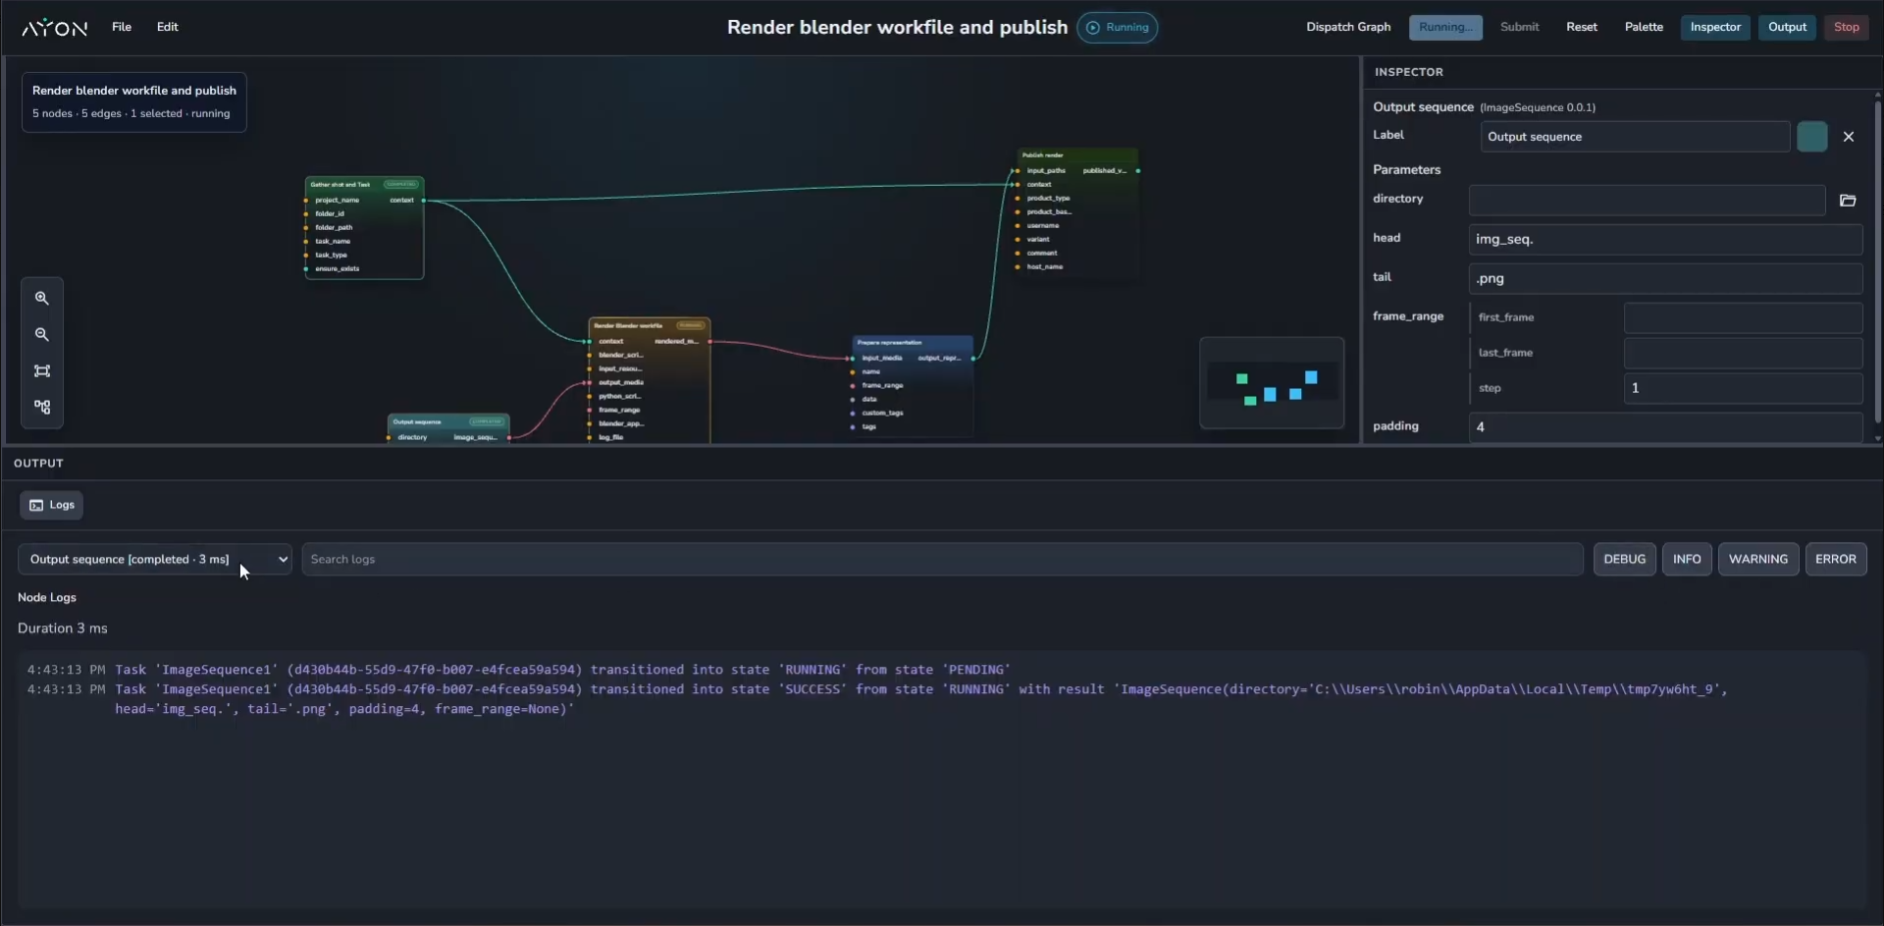This screenshot has width=1884, height=926.
Task: Open the Edit menu
Action: 167,27
